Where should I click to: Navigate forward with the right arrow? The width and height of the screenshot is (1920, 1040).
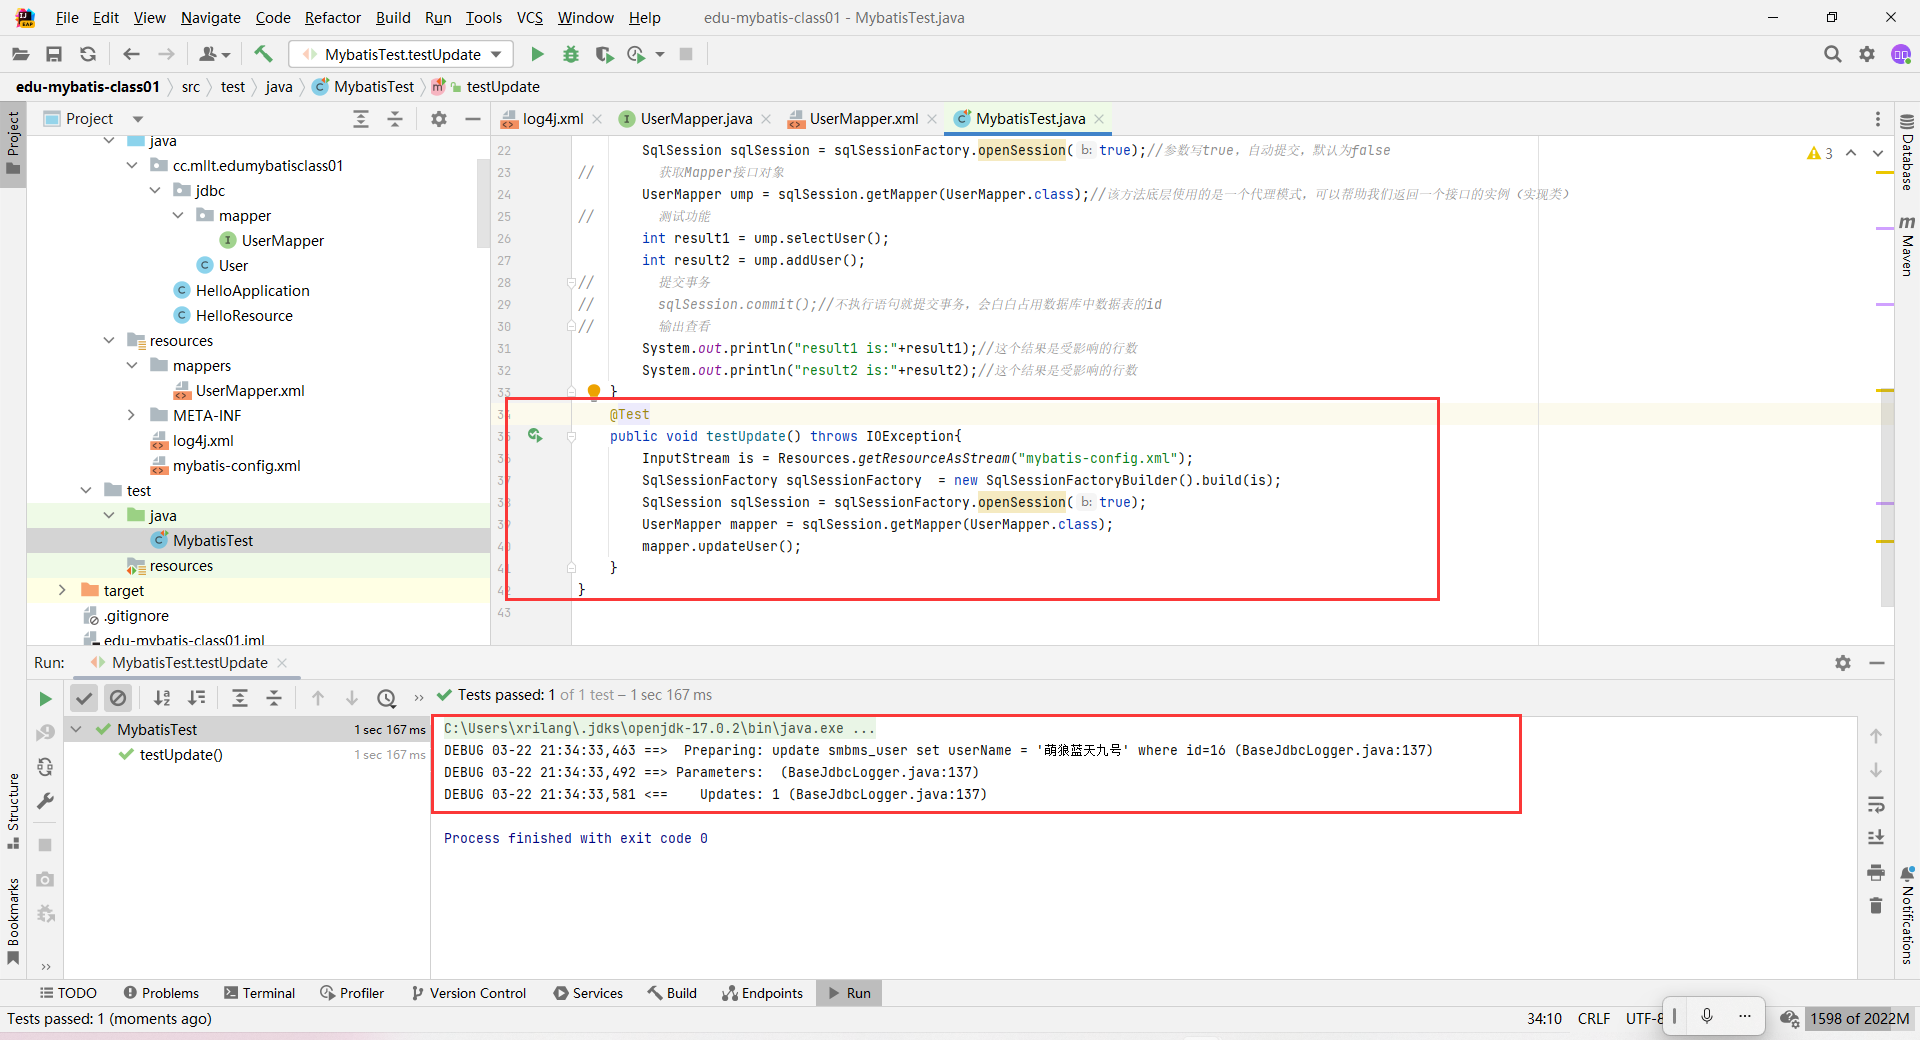pos(166,54)
